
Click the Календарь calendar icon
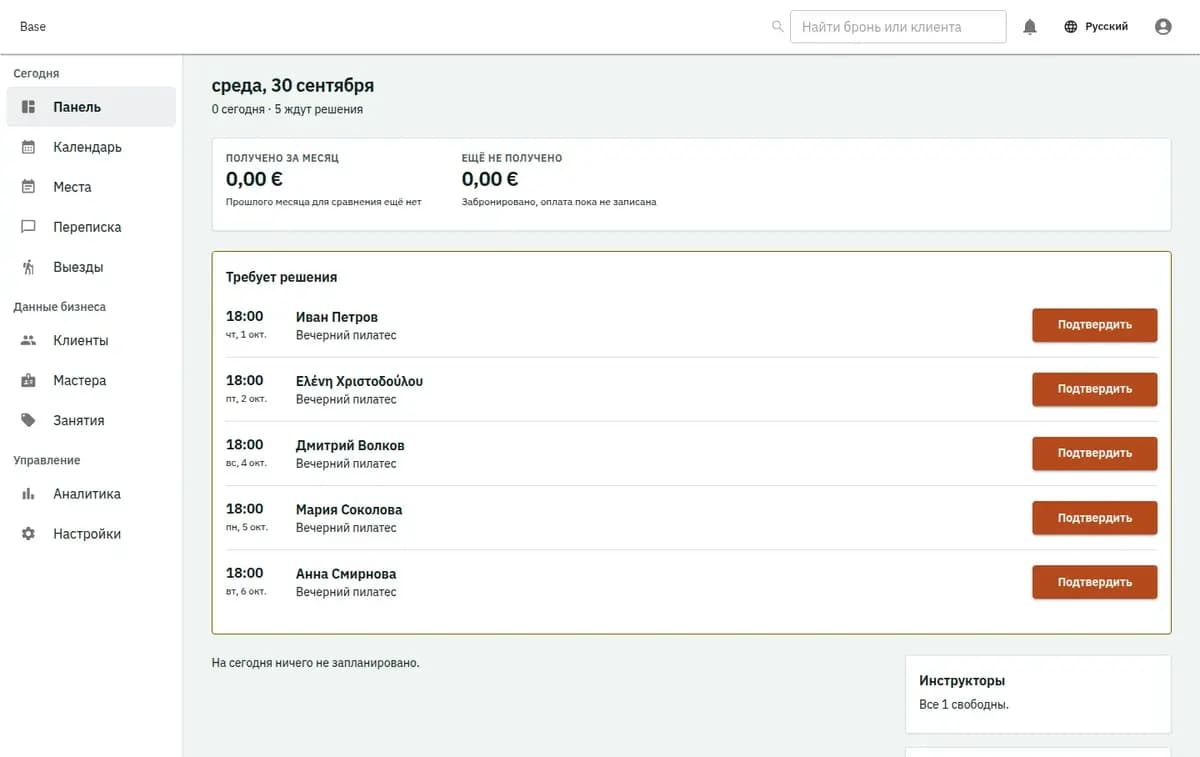pos(29,147)
